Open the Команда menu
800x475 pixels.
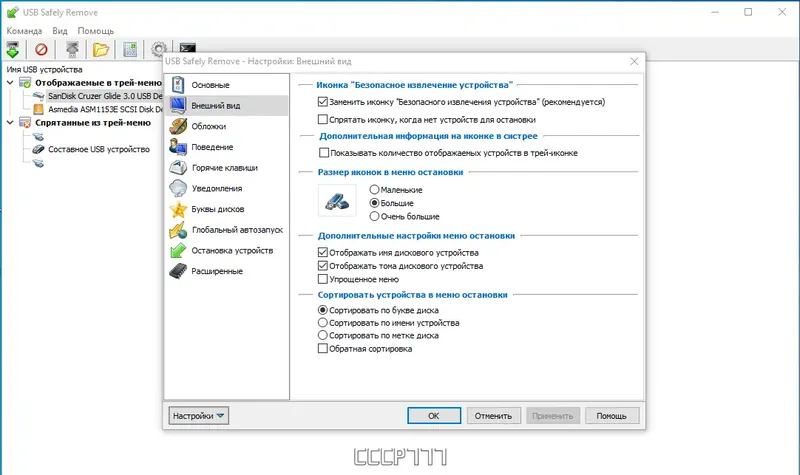coord(24,31)
